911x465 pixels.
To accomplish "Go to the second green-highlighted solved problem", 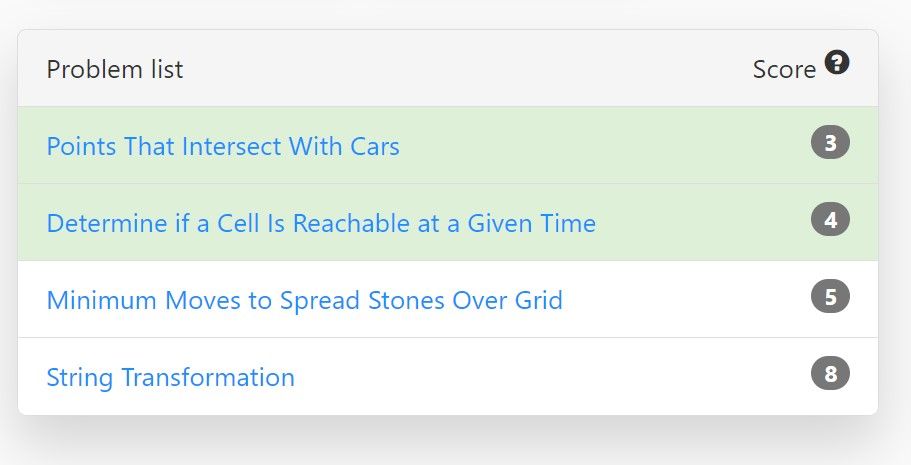I will [x=321, y=223].
